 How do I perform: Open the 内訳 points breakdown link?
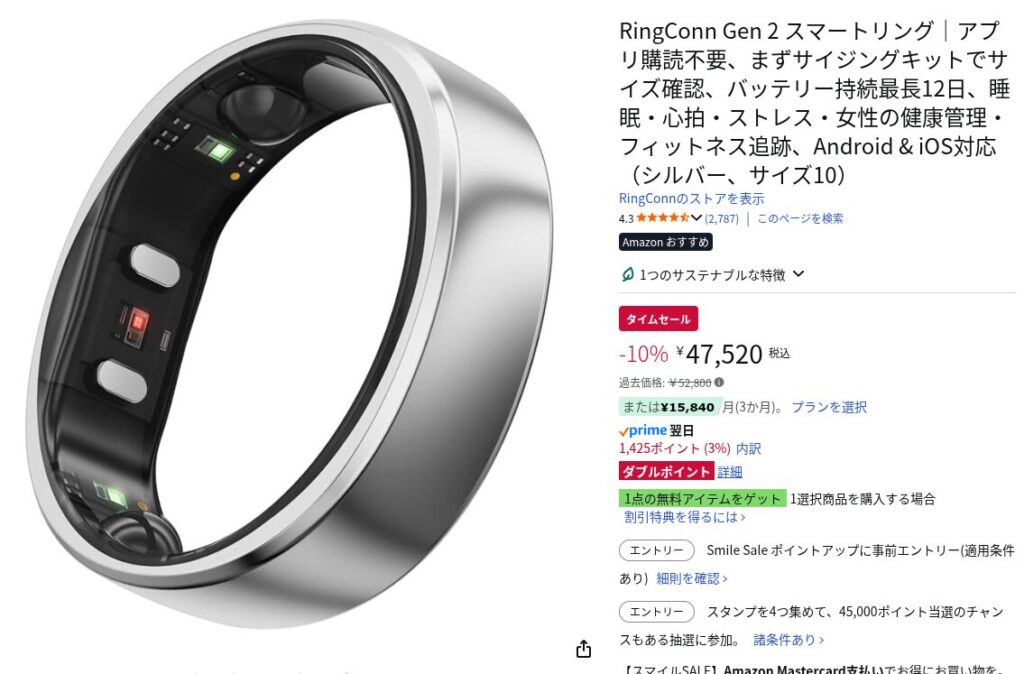(748, 449)
